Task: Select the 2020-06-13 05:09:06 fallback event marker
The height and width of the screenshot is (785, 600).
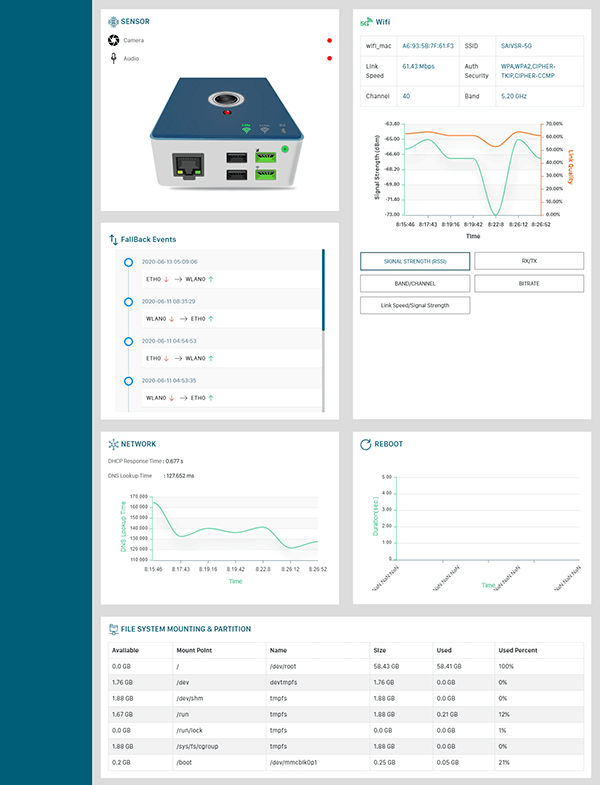Action: click(x=128, y=262)
